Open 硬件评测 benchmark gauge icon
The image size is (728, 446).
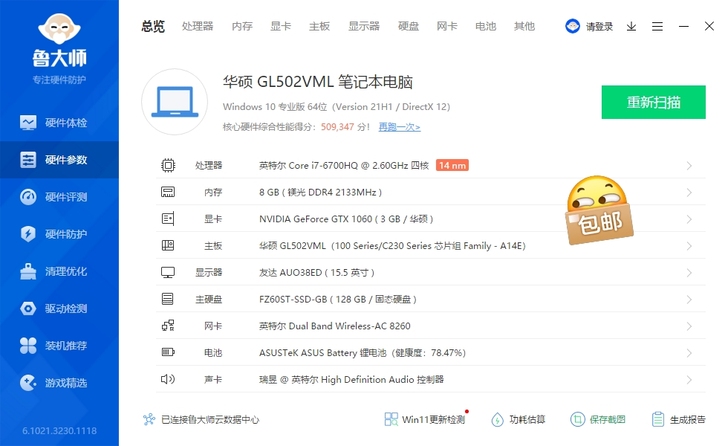[x=28, y=197]
